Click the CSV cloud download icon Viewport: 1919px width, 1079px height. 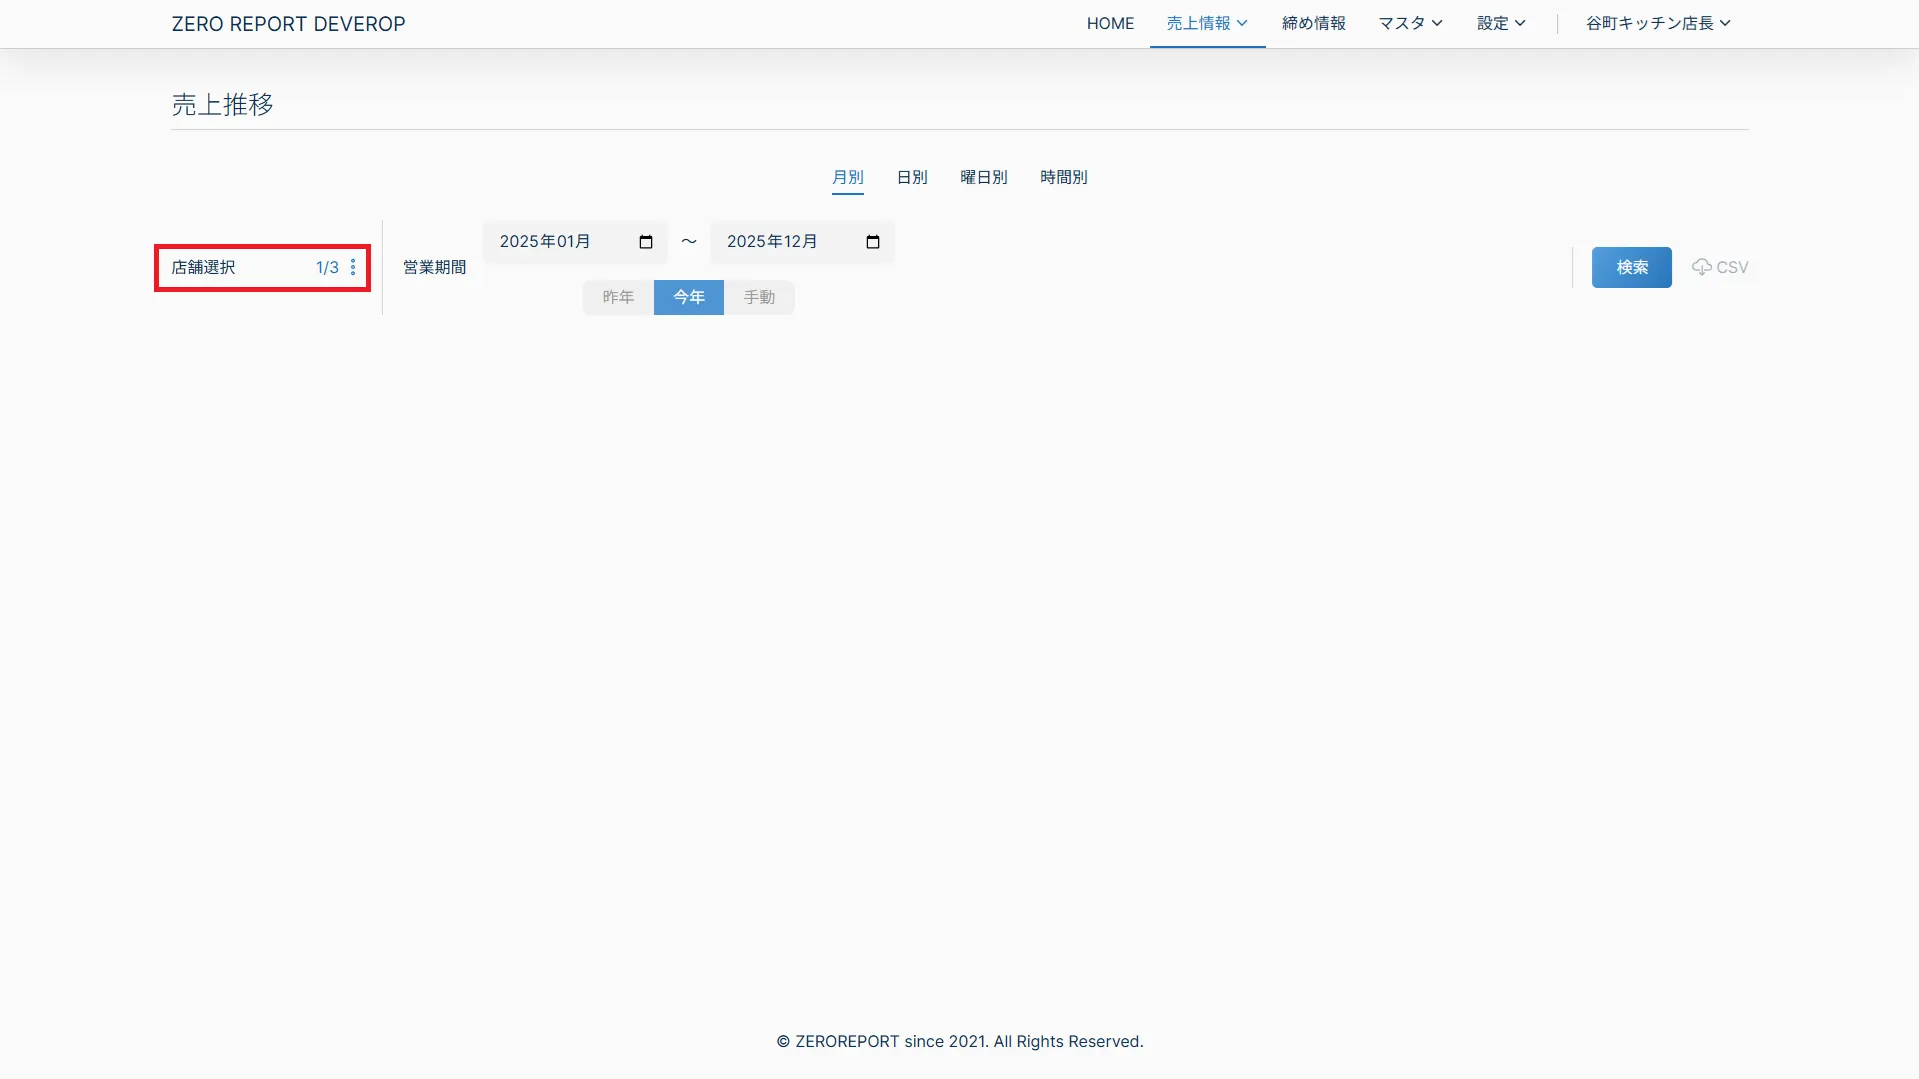[1701, 267]
